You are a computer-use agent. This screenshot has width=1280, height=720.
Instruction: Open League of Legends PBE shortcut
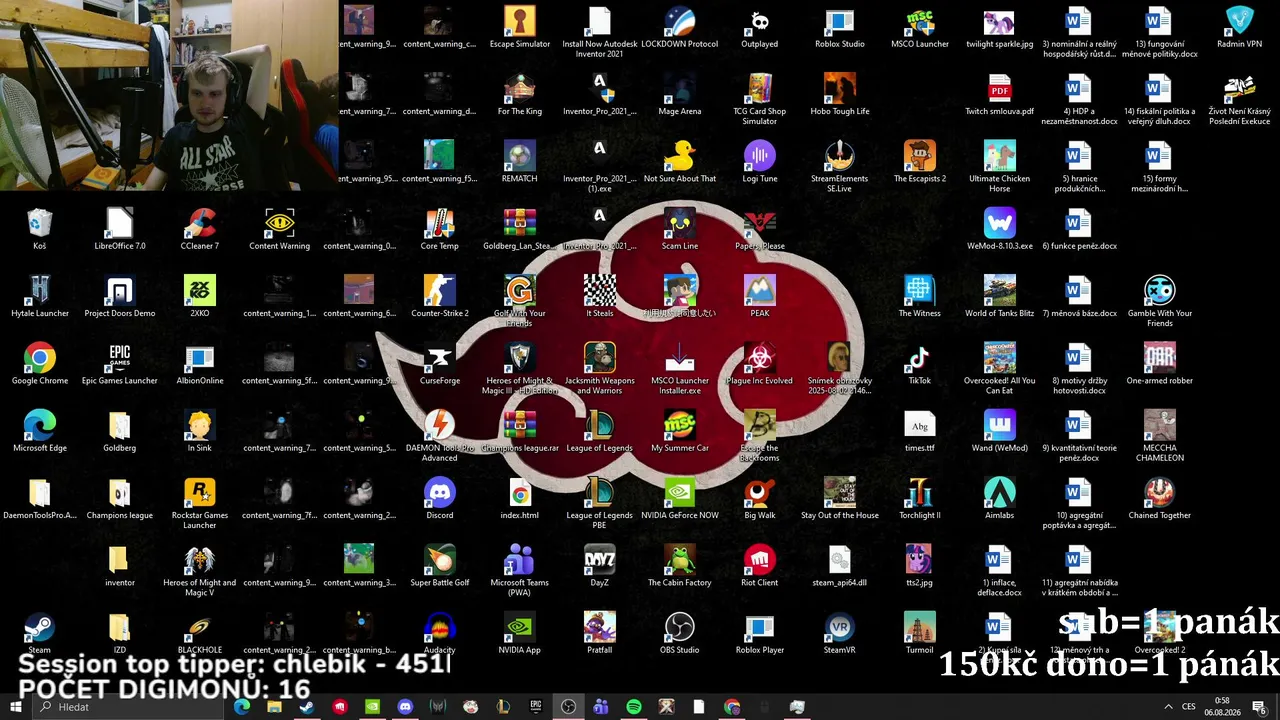[600, 491]
